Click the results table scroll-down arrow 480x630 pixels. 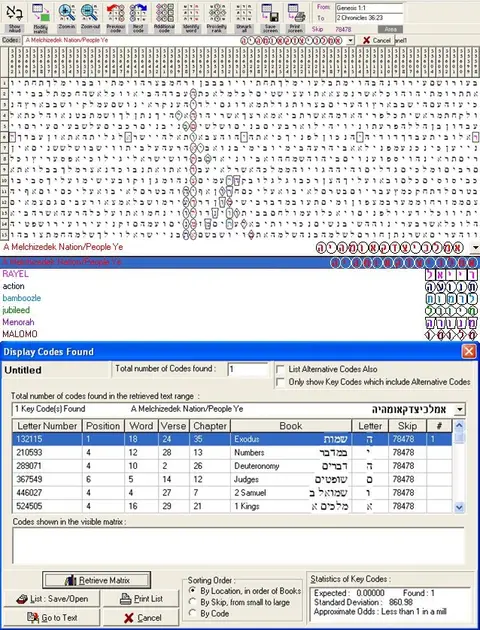pyautogui.click(x=459, y=507)
